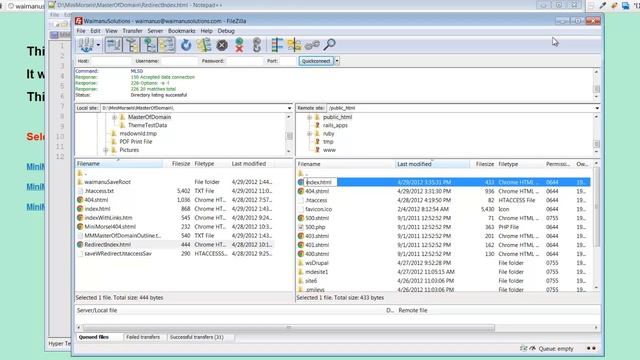Click Chrome icon beside local RedirectIndex.html
Viewport: 640px width, 360px height.
(x=80, y=244)
